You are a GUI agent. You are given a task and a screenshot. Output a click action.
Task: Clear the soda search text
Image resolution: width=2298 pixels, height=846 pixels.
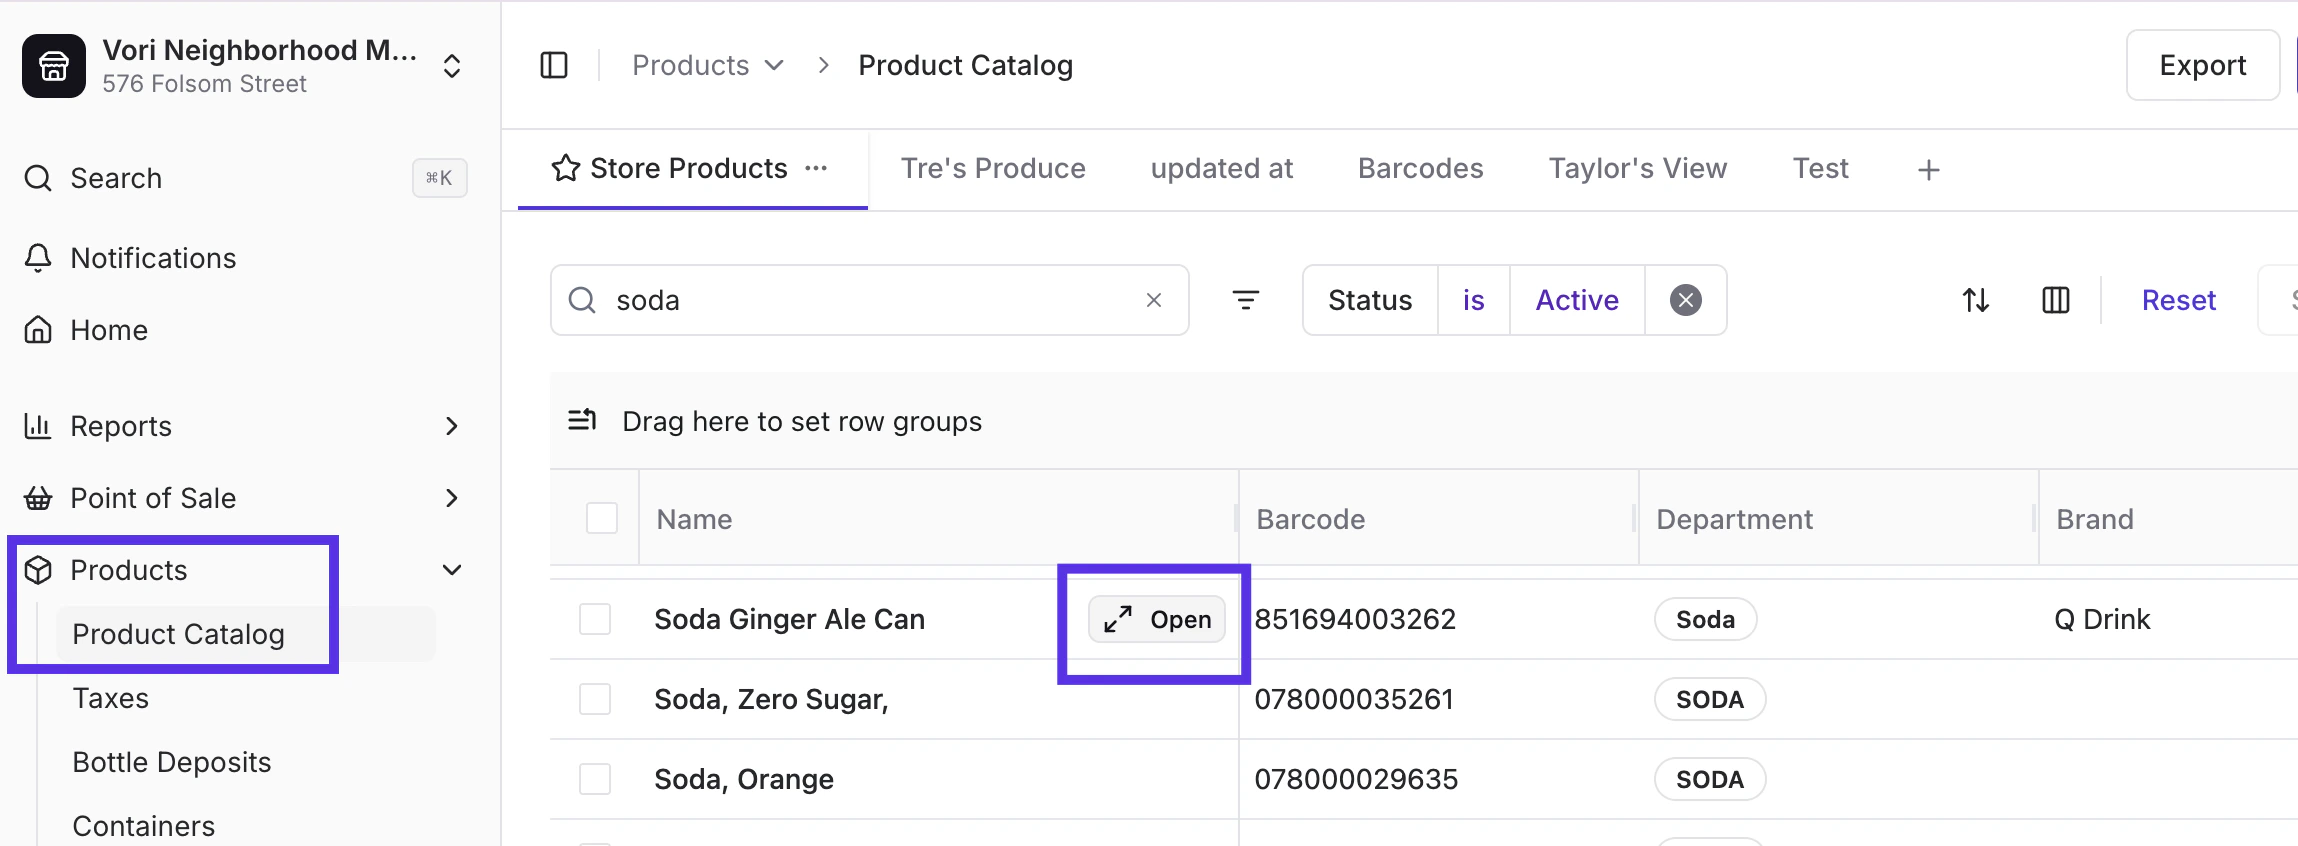click(1153, 300)
